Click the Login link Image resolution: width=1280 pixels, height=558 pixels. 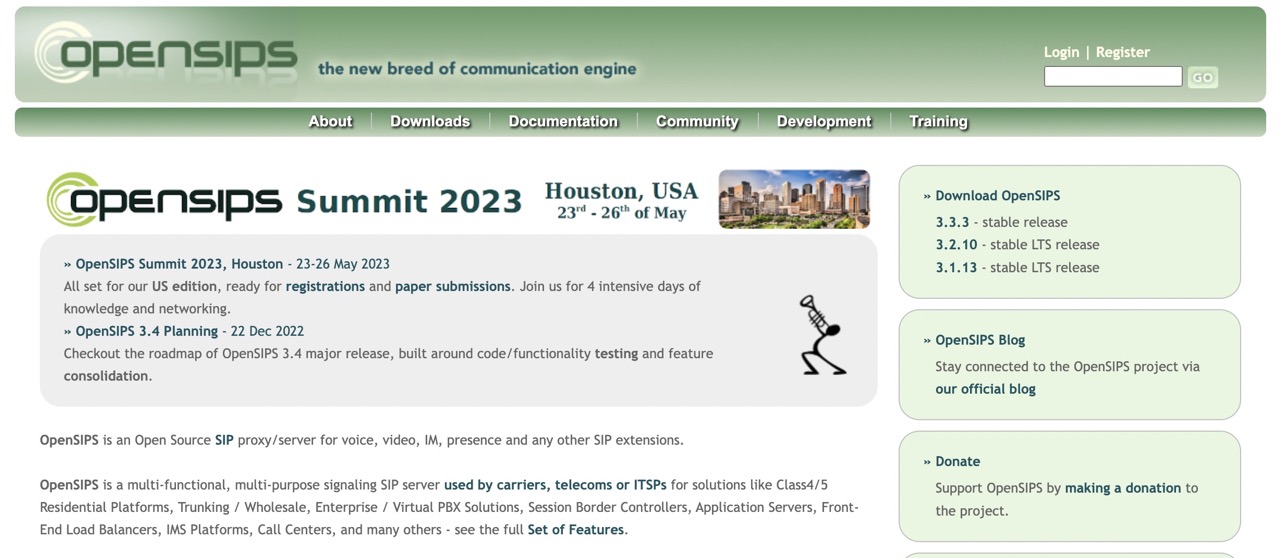pos(1061,52)
